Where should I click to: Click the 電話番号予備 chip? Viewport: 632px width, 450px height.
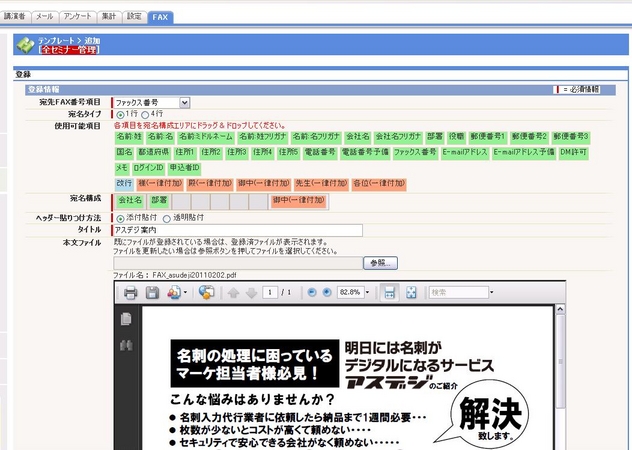coord(365,153)
